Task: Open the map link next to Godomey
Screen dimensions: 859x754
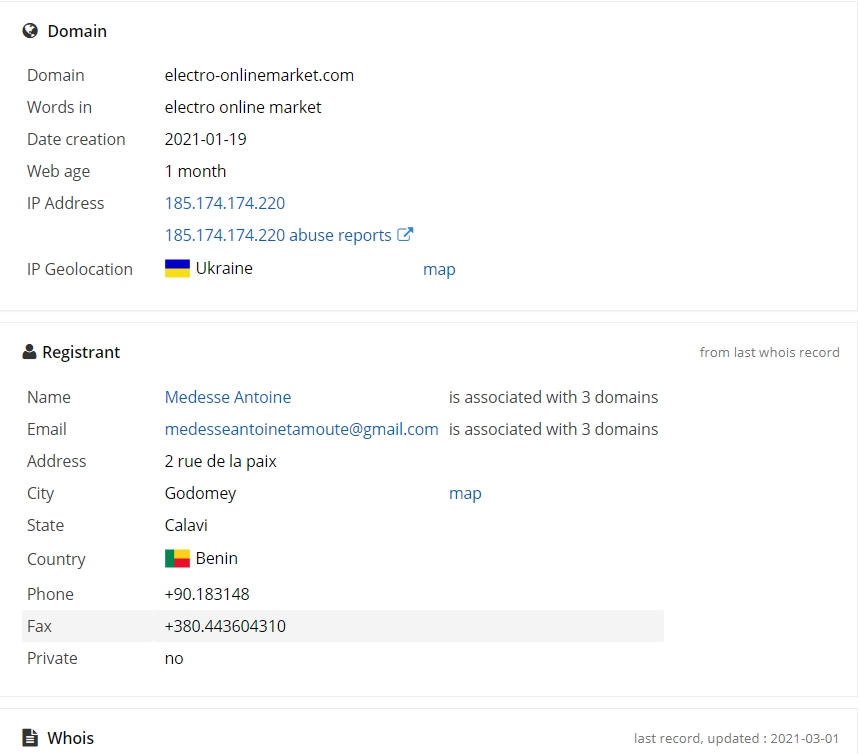Action: [x=465, y=493]
